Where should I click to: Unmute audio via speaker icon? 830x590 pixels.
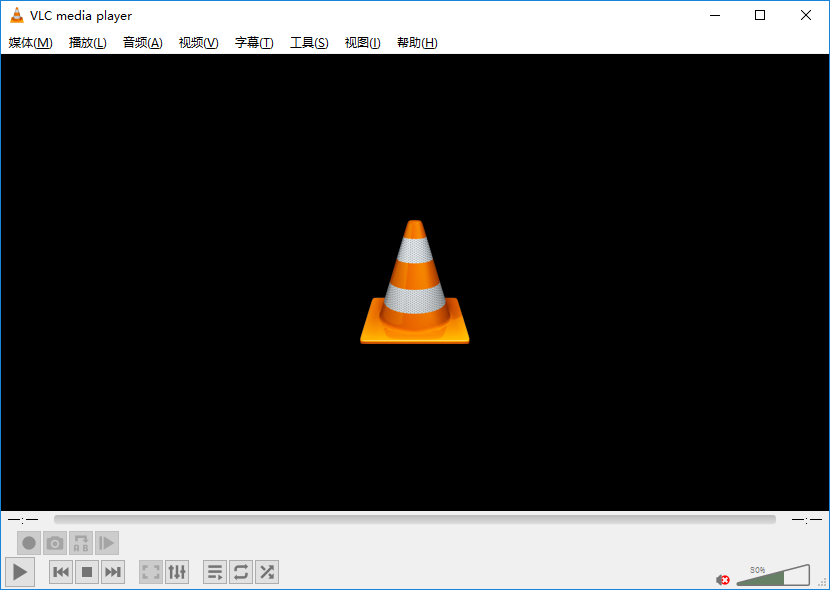(723, 580)
